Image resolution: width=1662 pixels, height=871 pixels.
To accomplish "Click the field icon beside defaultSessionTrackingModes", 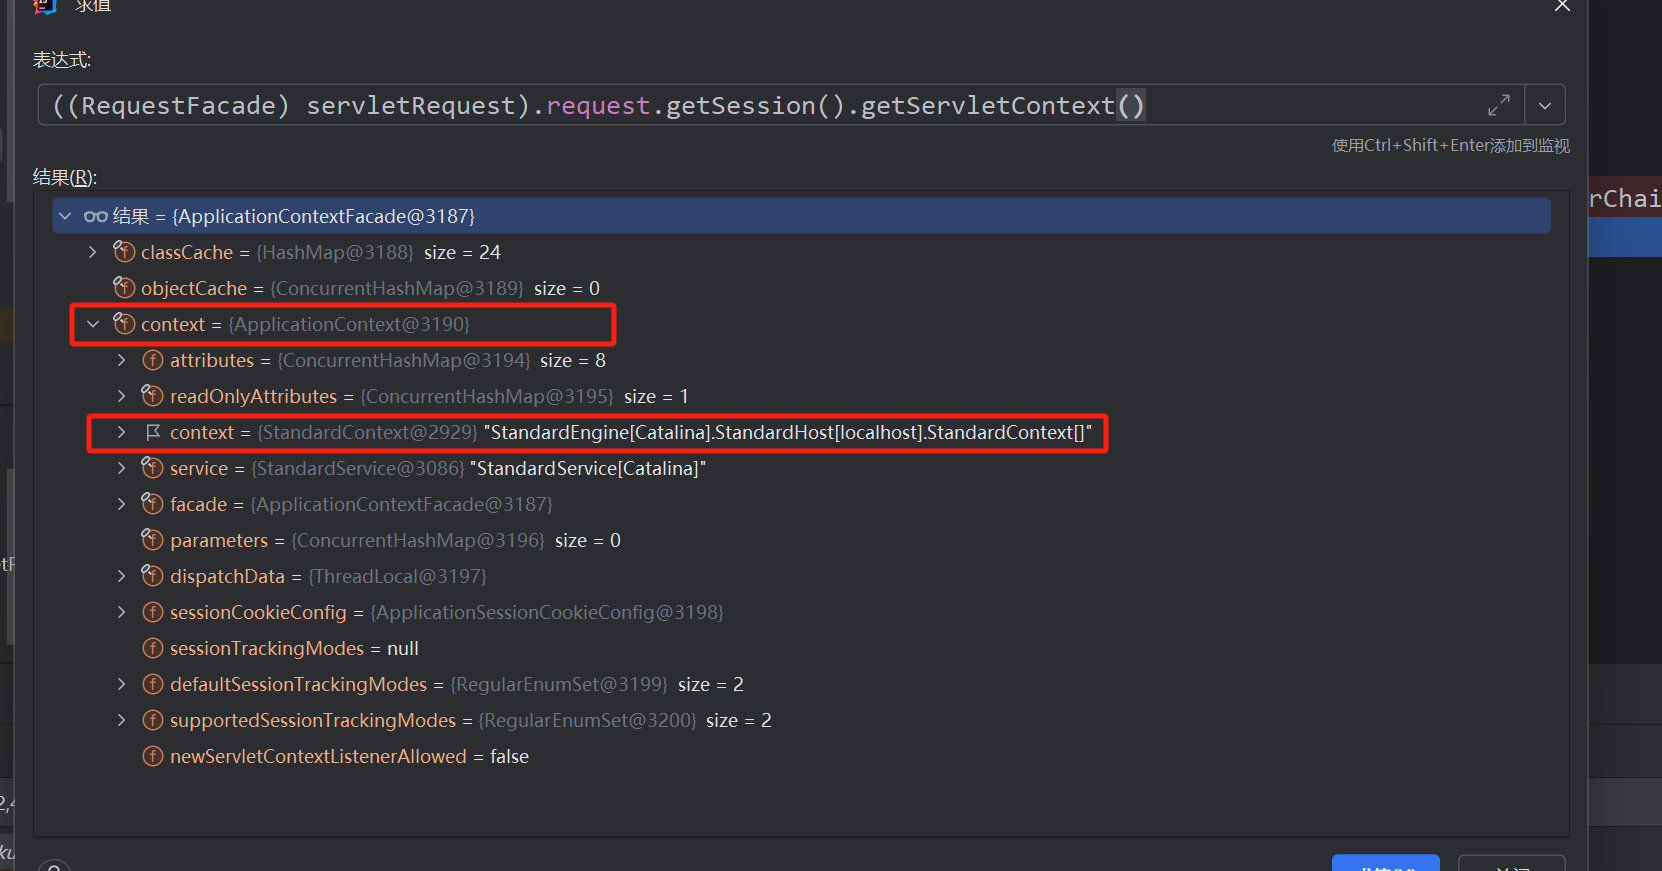I will point(153,684).
